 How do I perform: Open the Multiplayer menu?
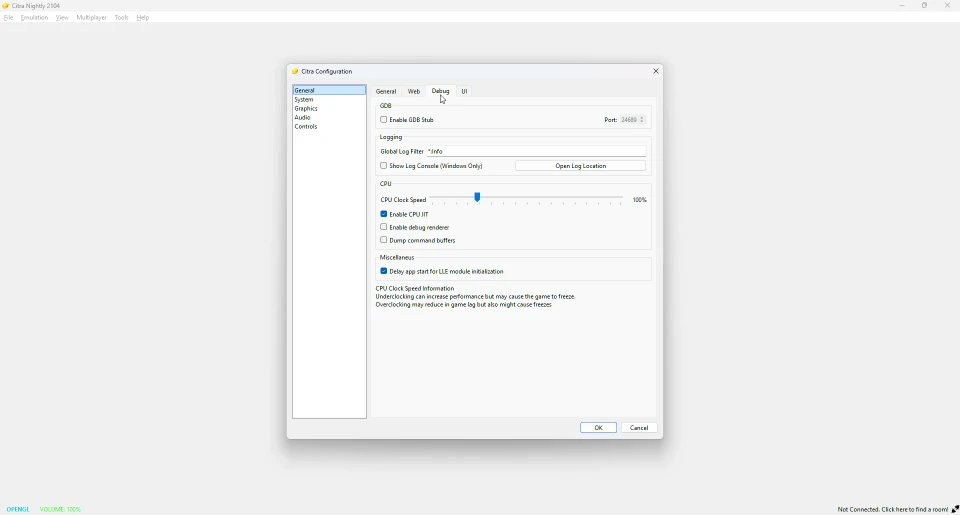[91, 18]
